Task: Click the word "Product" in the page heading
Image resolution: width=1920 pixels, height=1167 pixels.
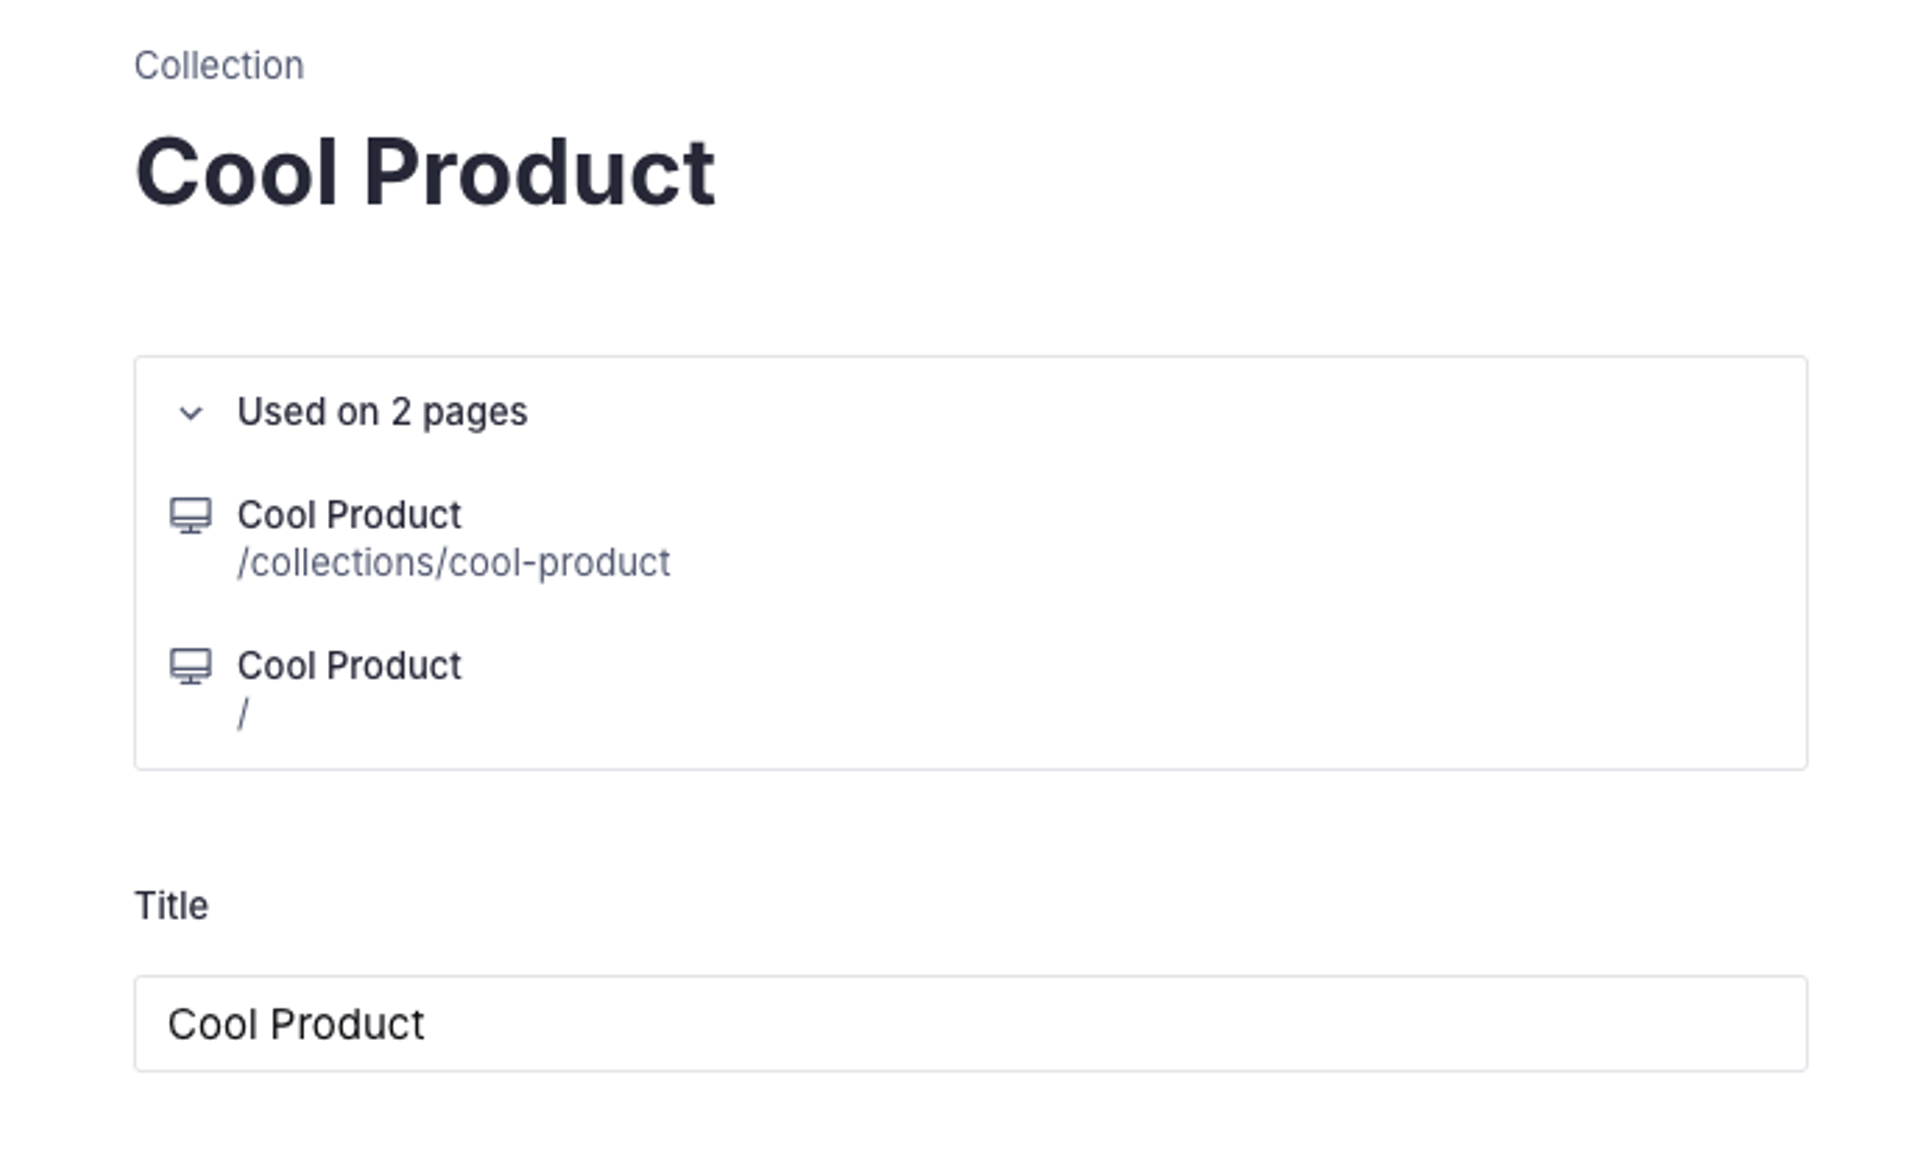Action: 539,173
